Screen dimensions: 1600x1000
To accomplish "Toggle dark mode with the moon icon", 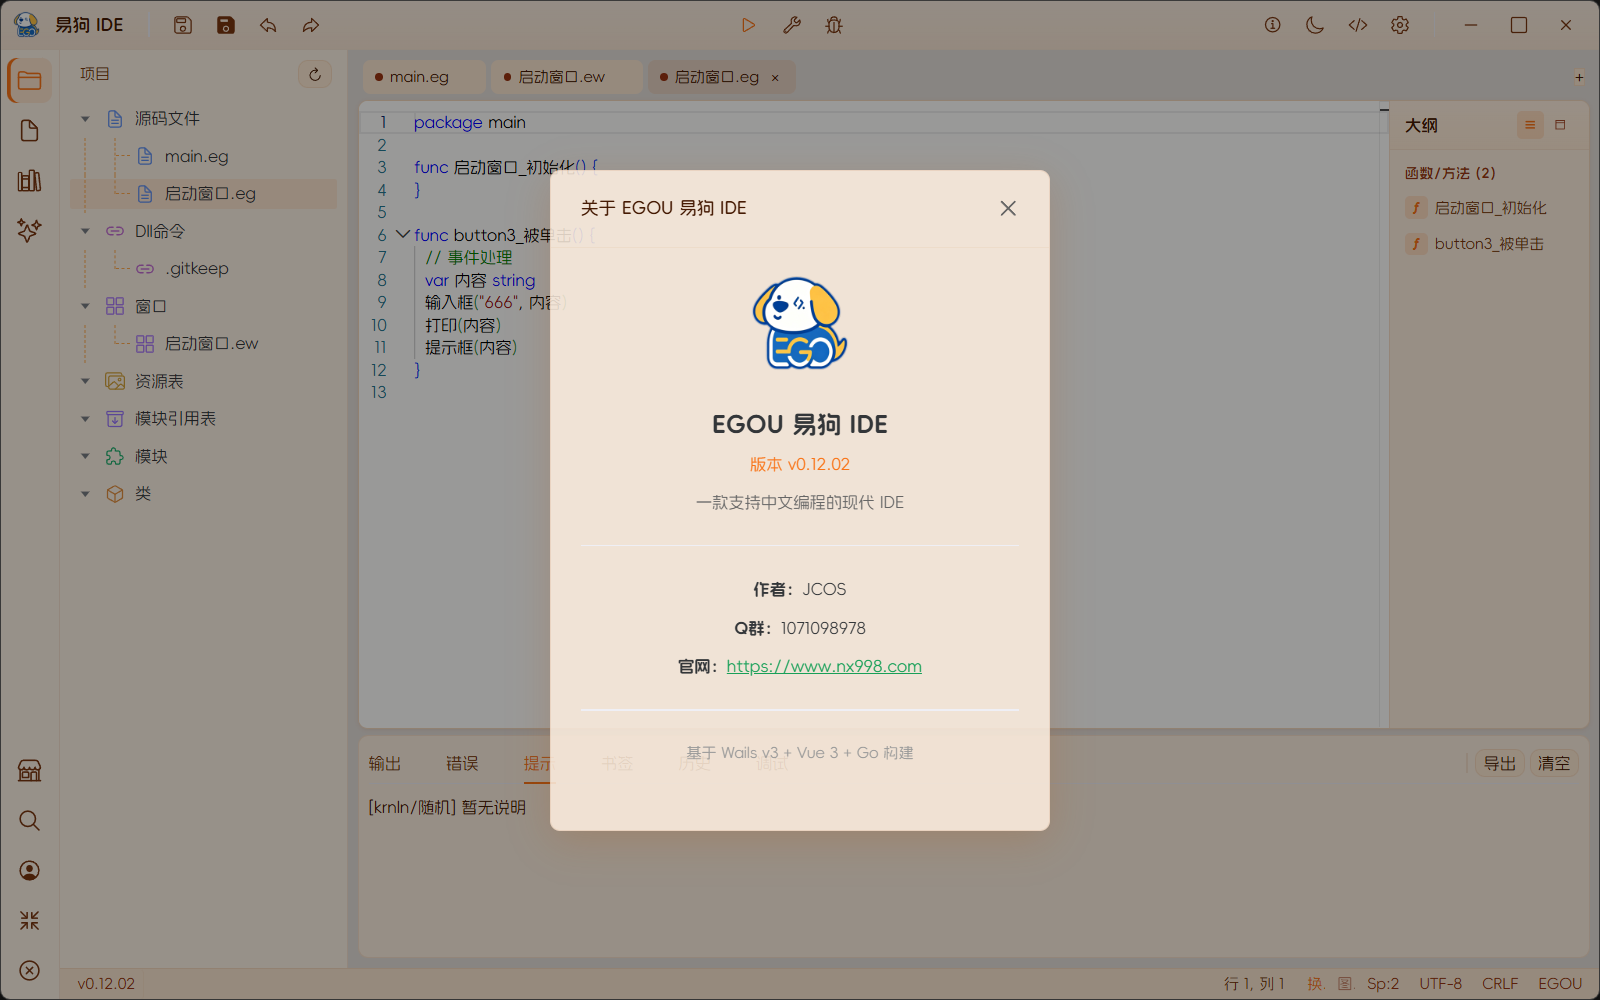I will coord(1315,25).
